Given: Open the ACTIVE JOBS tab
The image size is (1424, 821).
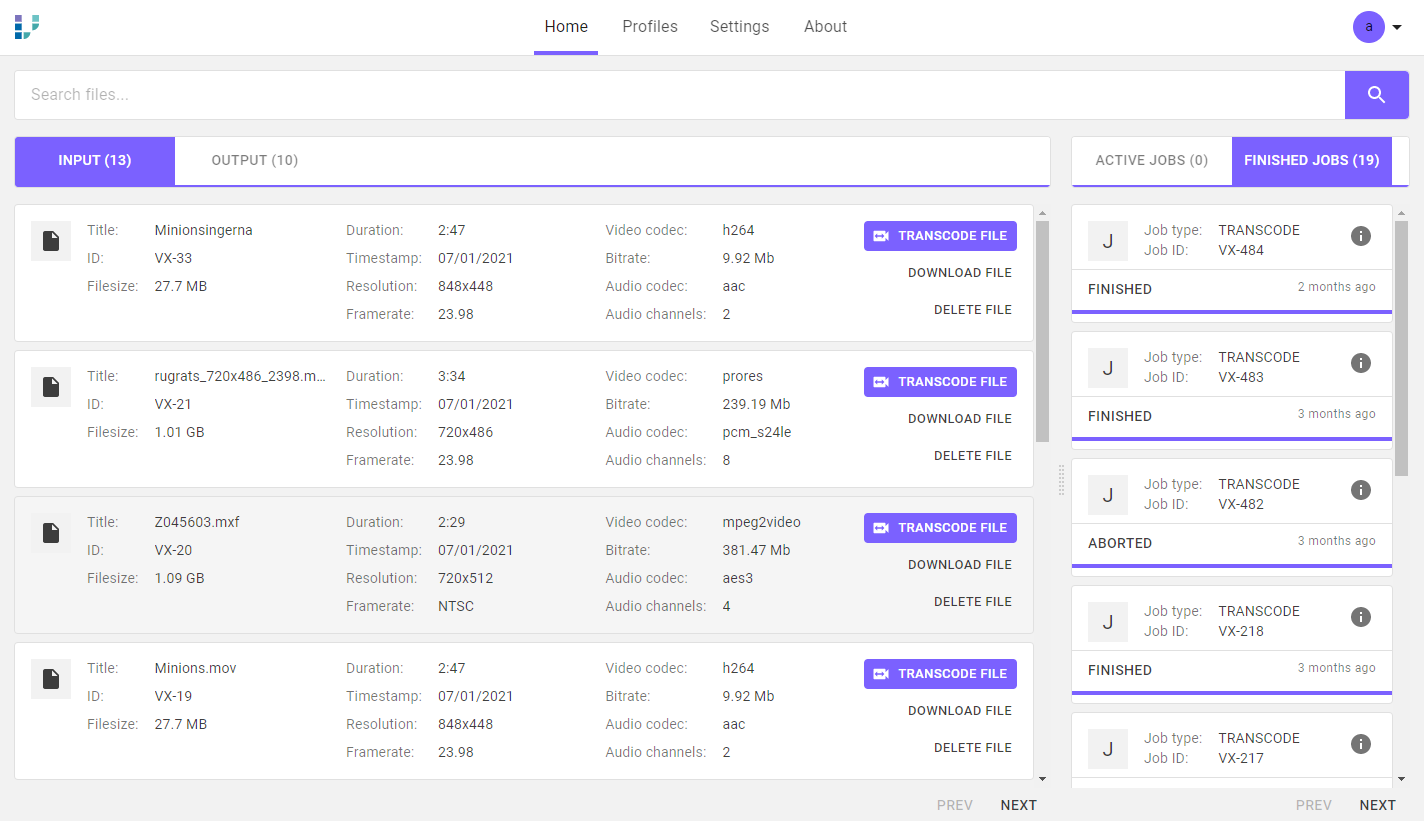Looking at the screenshot, I should tap(1151, 160).
